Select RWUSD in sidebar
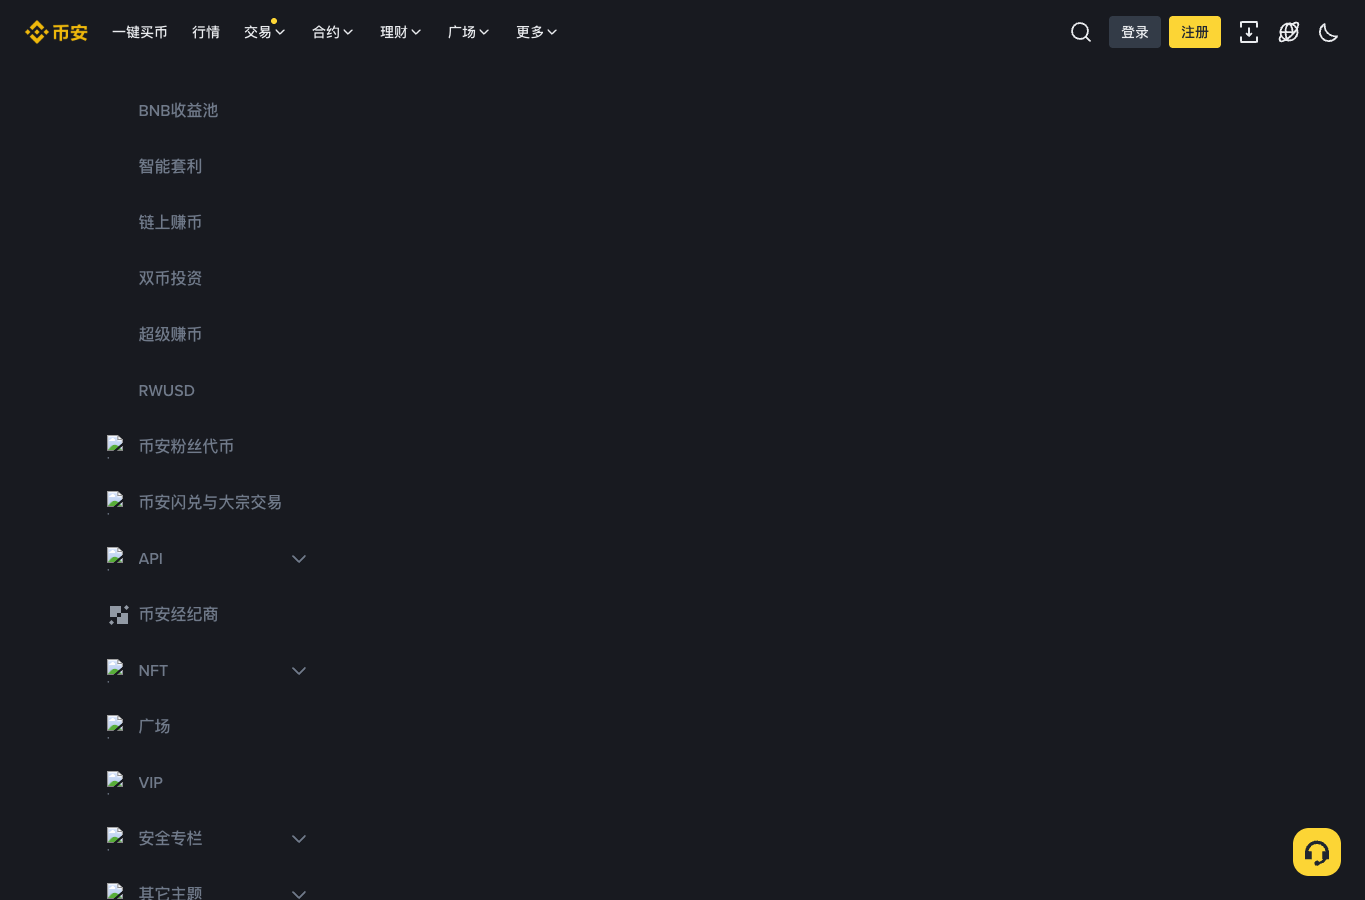 (x=166, y=390)
